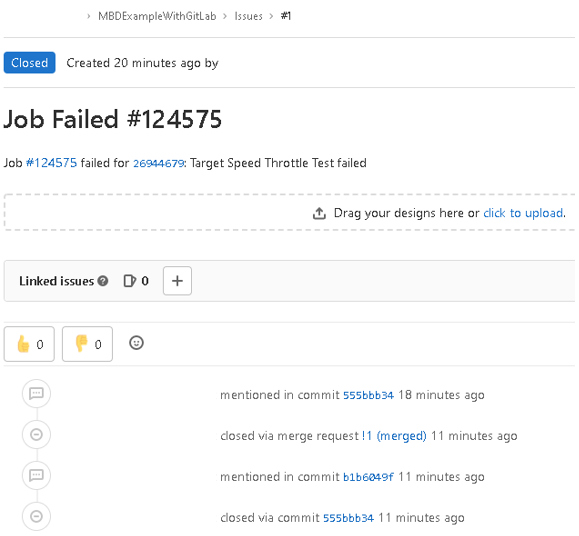Open the merge request !1 (merged) link

pyautogui.click(x=394, y=436)
